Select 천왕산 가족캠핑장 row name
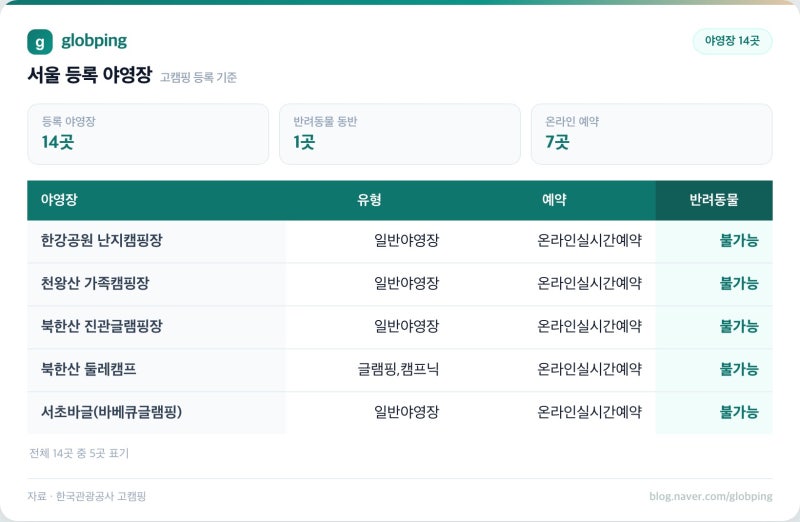Image resolution: width=800 pixels, height=522 pixels. click(x=95, y=283)
